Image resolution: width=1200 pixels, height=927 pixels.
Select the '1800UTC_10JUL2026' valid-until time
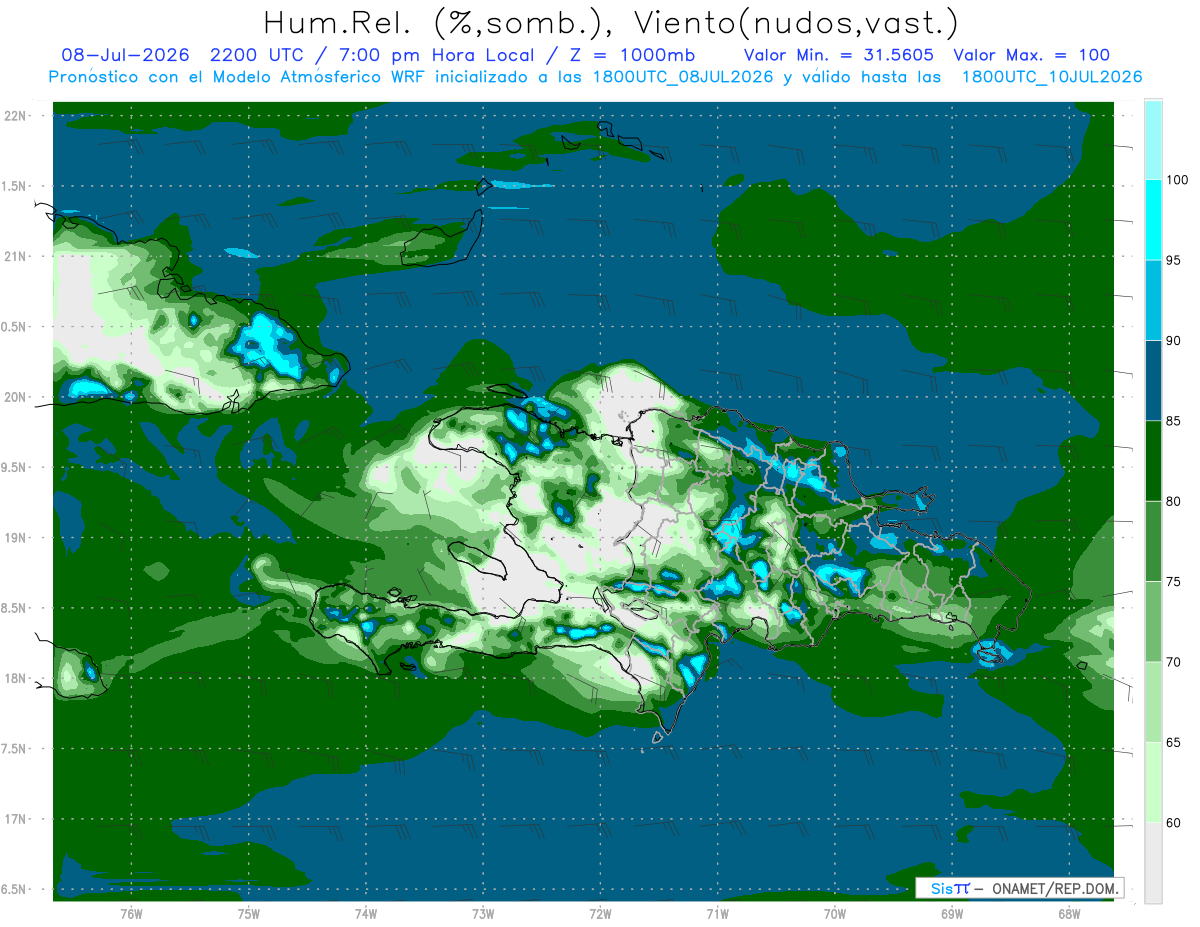click(x=1052, y=77)
